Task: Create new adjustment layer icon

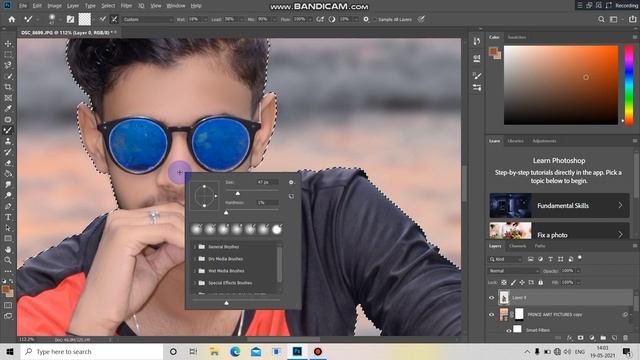Action: [592, 338]
